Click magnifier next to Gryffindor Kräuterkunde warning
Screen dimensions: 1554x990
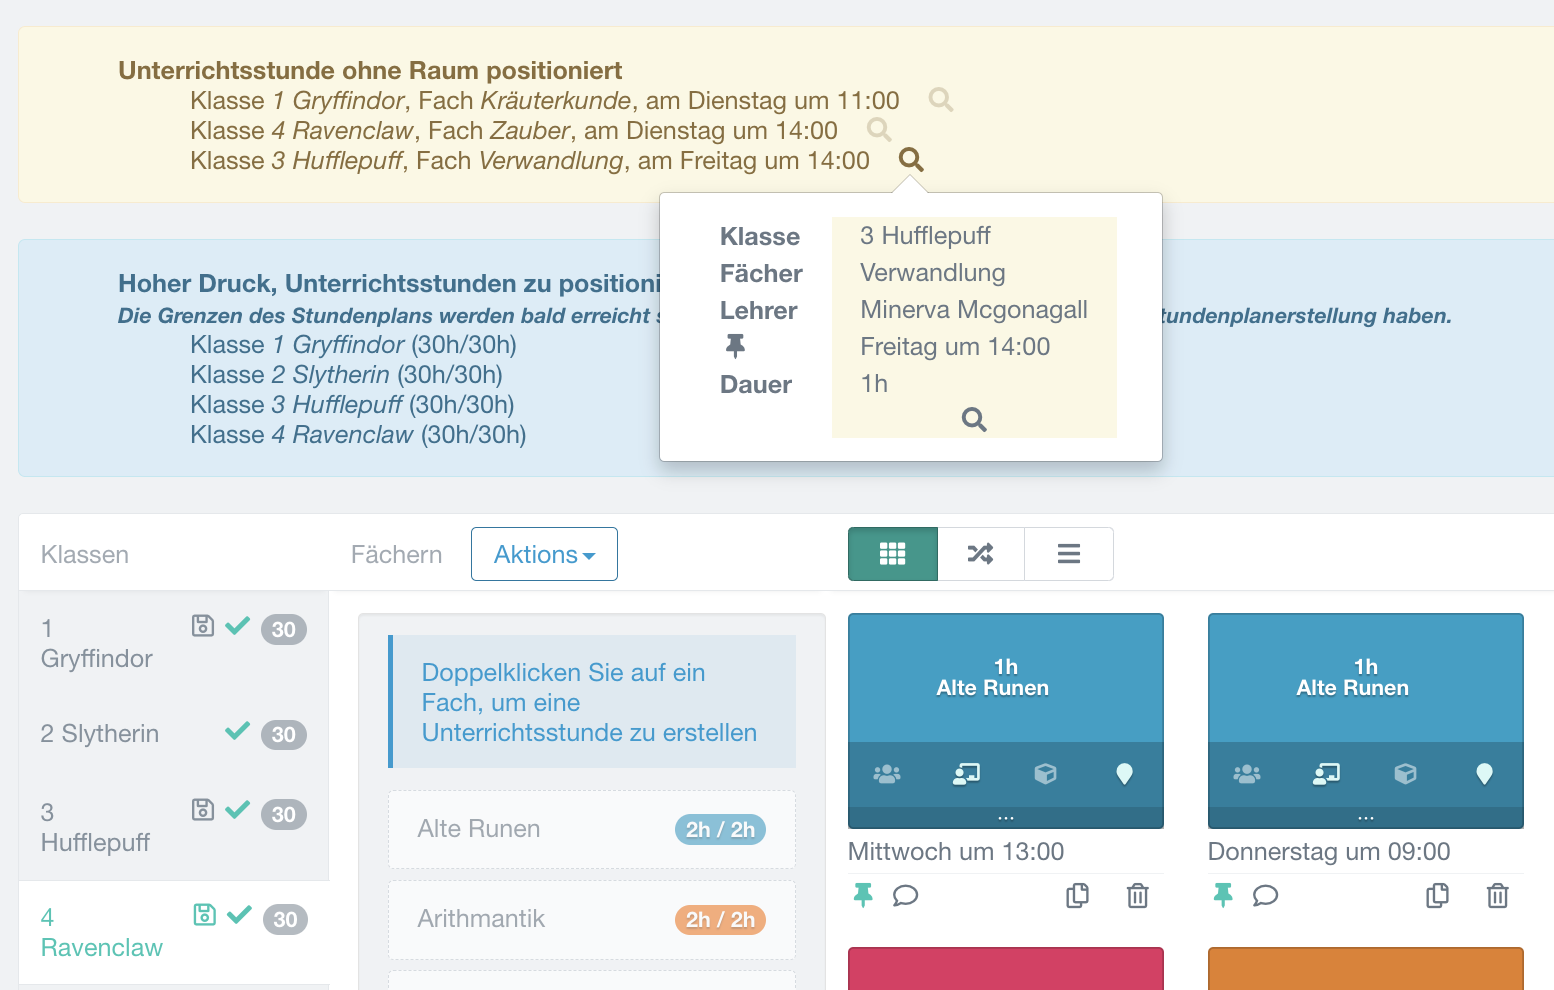tap(940, 100)
